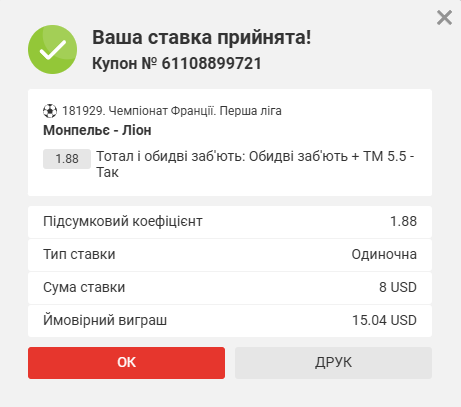Print the coupon using ДРУК button
This screenshot has height=407, width=461.
pyautogui.click(x=333, y=363)
